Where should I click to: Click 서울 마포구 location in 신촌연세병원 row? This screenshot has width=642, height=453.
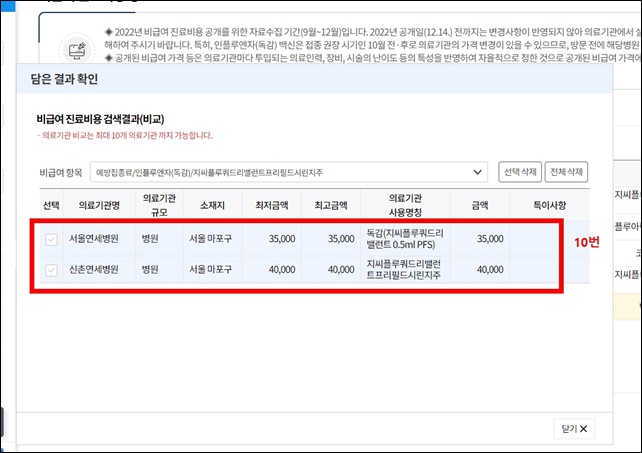pos(210,269)
